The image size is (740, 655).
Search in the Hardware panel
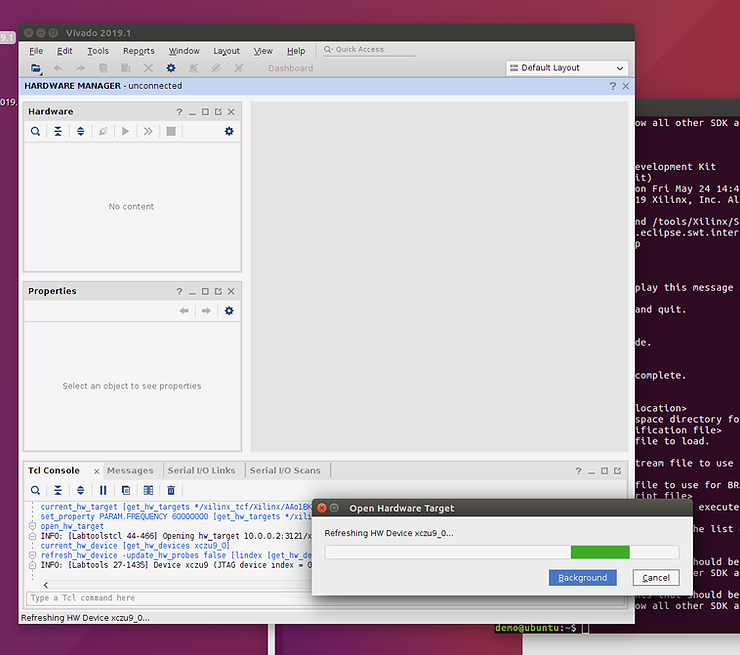[x=35, y=131]
